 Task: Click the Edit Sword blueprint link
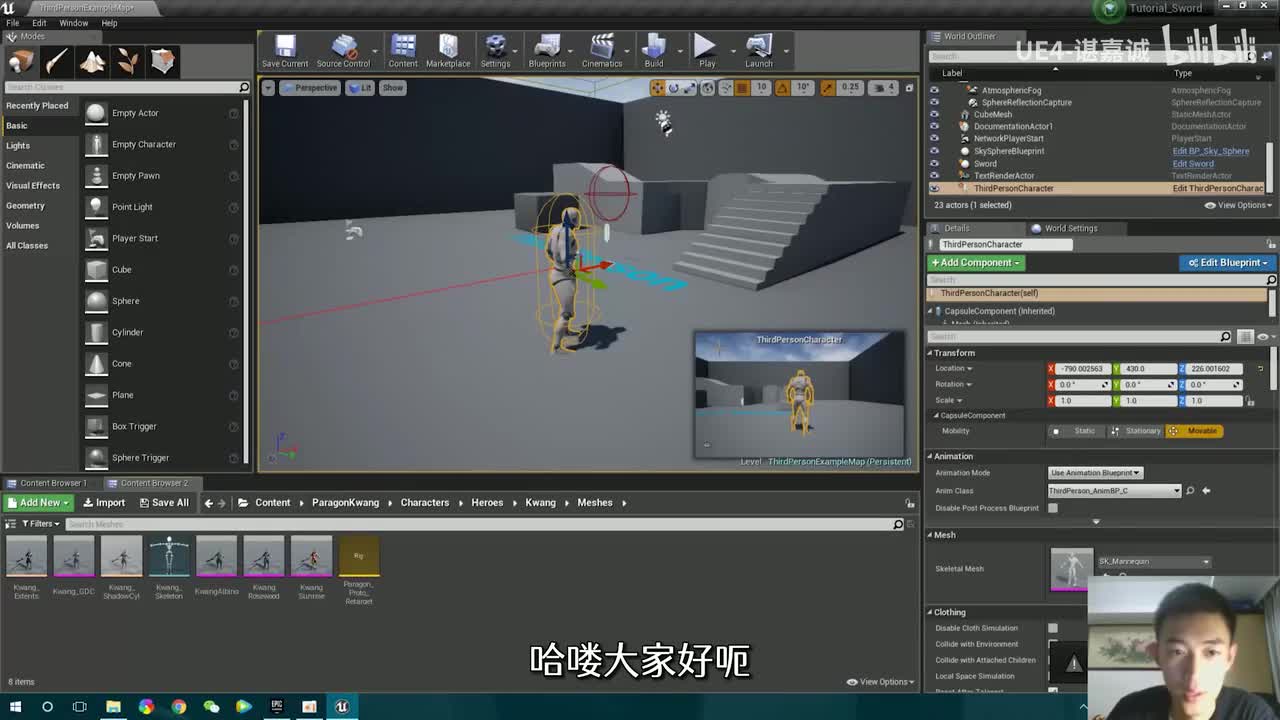point(1192,164)
